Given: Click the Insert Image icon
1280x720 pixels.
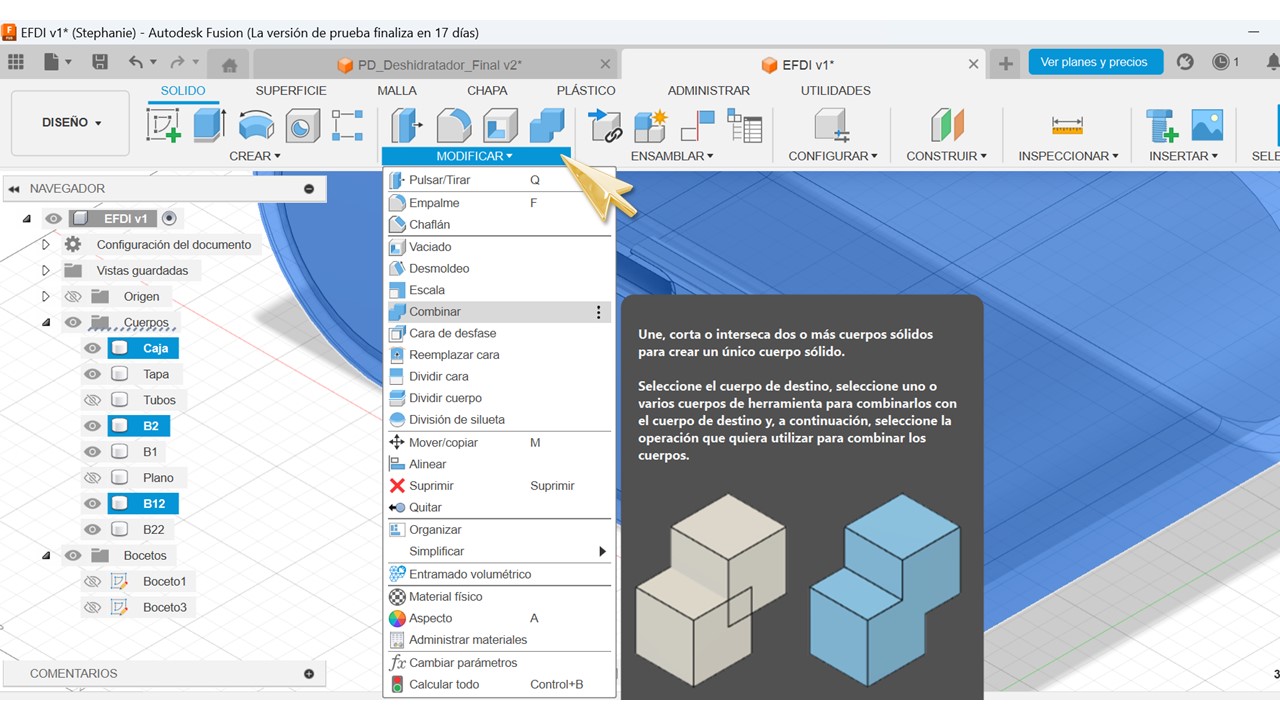Looking at the screenshot, I should [1207, 125].
